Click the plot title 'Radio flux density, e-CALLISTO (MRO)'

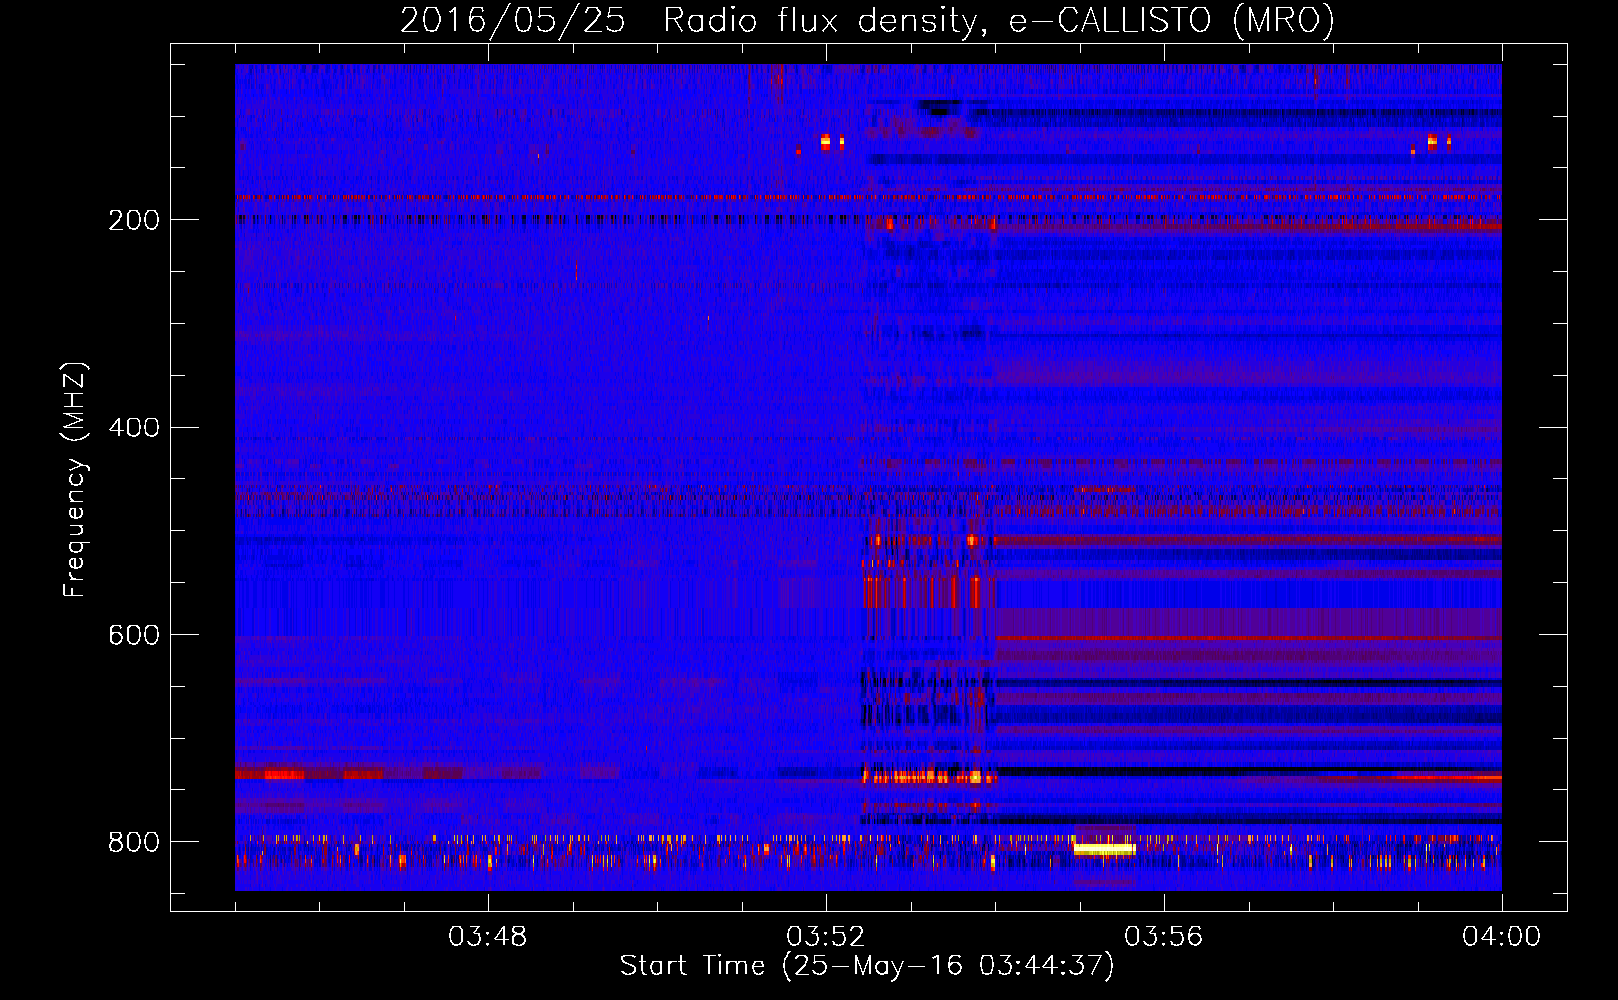coord(998,20)
